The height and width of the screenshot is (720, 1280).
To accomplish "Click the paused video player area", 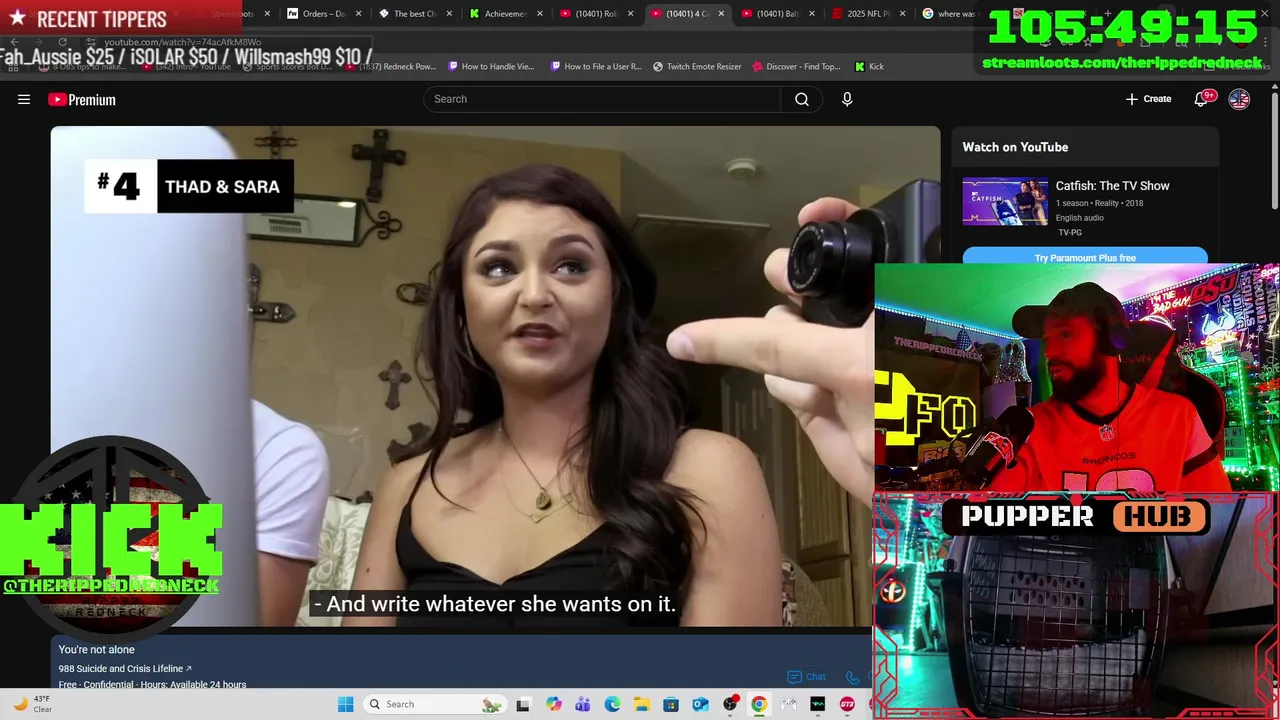I will tap(495, 376).
